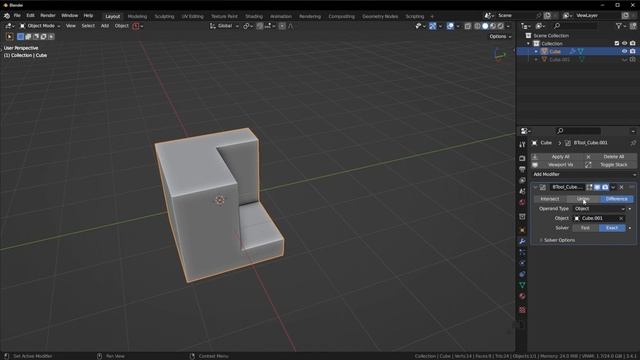Toggle proportional editing in header
Image resolution: width=640 pixels, height=360 pixels.
pyautogui.click(x=282, y=26)
